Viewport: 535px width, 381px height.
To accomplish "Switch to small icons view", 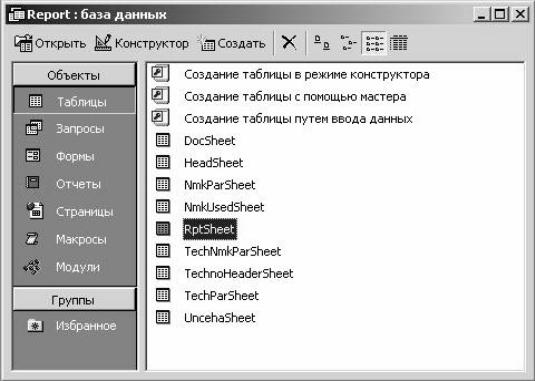I will [x=348, y=43].
